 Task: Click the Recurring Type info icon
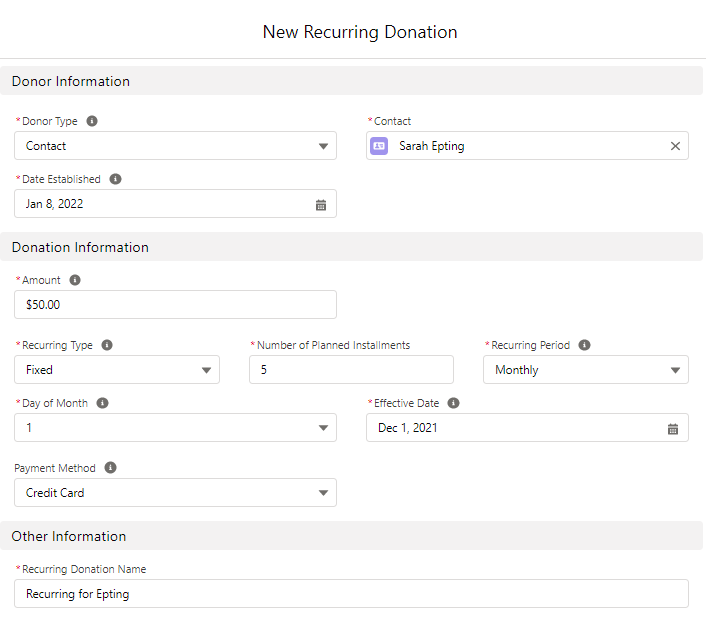(x=107, y=345)
